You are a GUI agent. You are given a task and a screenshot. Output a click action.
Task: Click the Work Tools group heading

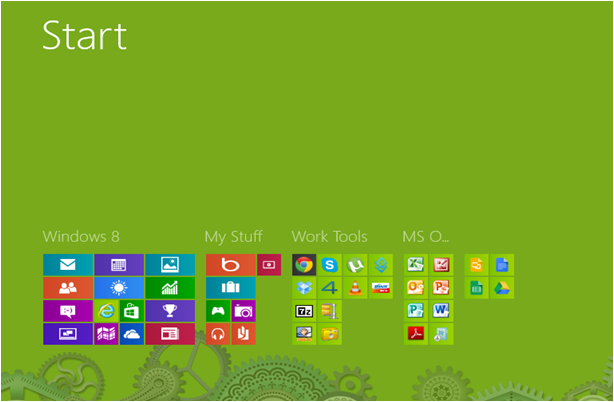(329, 237)
